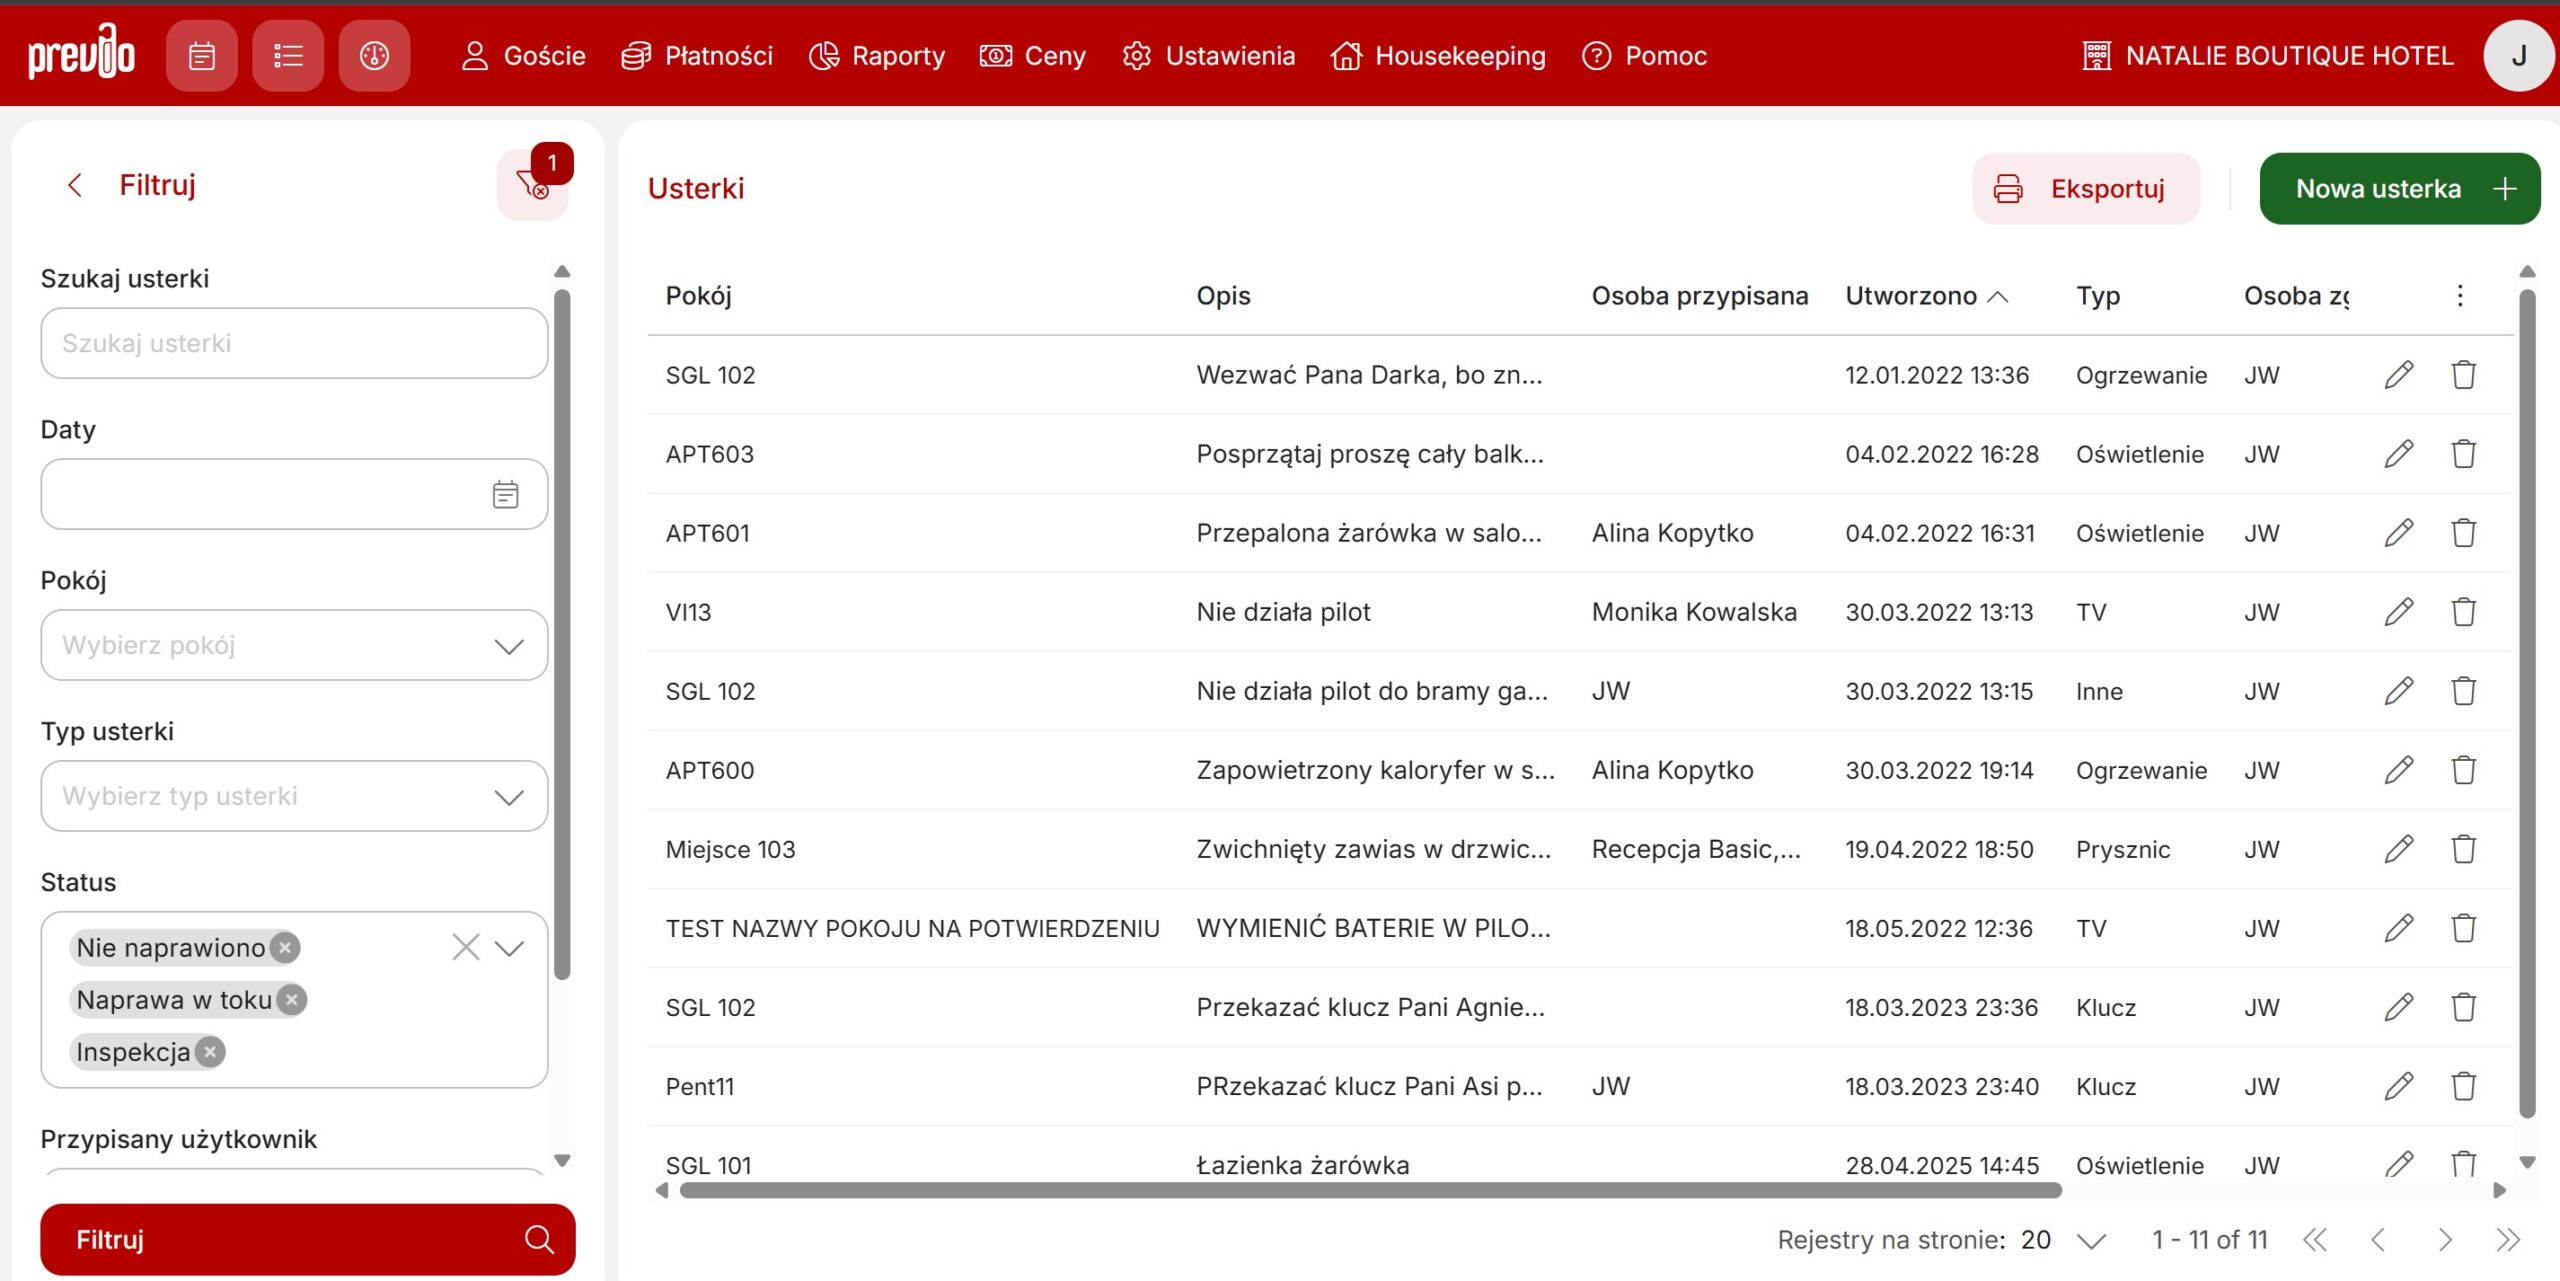This screenshot has width=2560, height=1281.
Task: Open the Ceny menu
Action: click(x=1032, y=56)
